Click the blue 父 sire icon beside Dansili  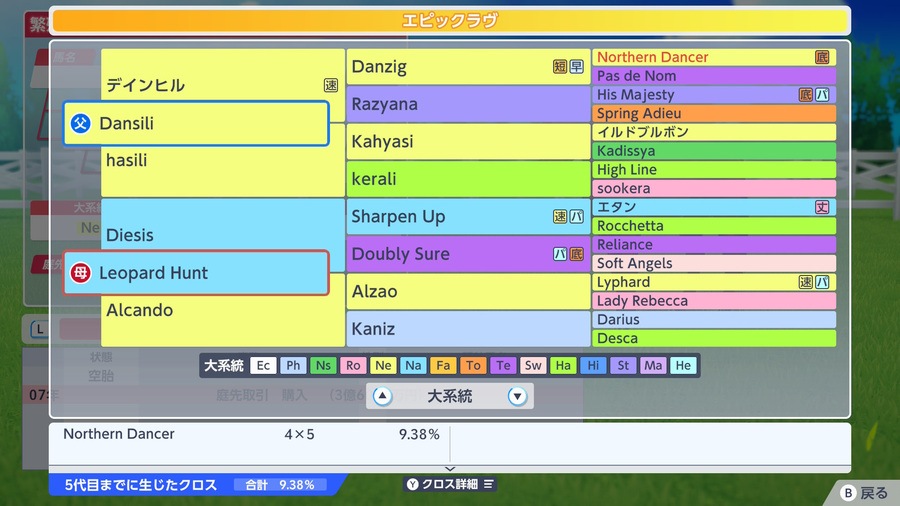tap(80, 123)
